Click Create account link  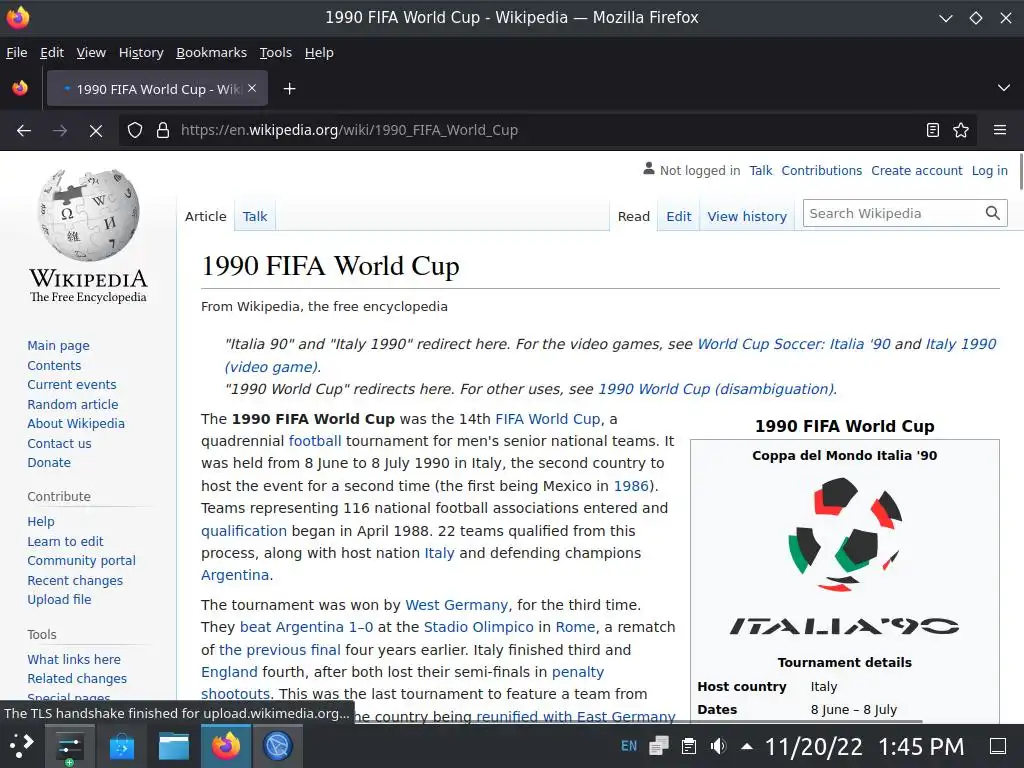coord(916,170)
